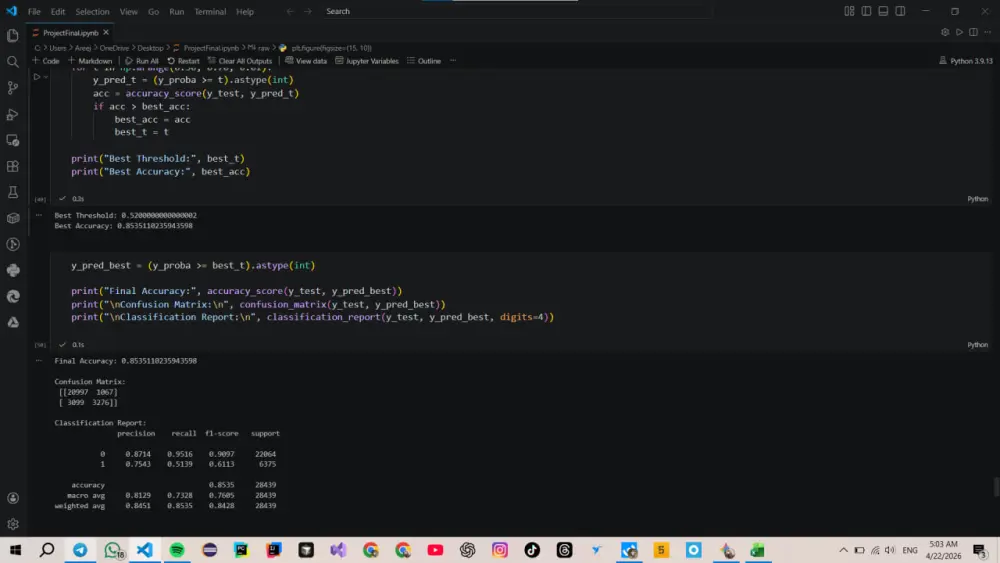Open the notification center icon
The image size is (1000, 563).
(980, 550)
